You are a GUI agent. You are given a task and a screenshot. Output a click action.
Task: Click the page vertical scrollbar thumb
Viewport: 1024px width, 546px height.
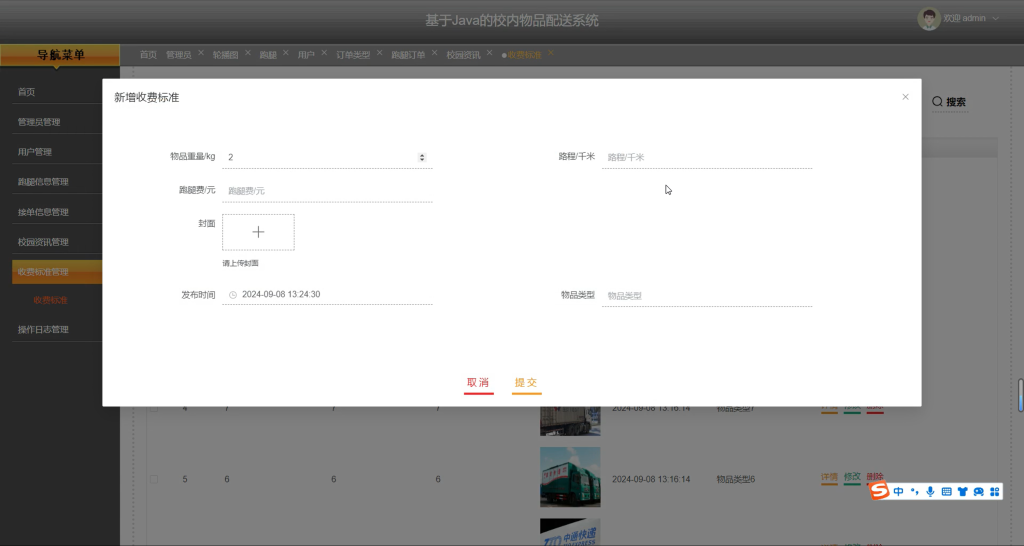click(1020, 395)
